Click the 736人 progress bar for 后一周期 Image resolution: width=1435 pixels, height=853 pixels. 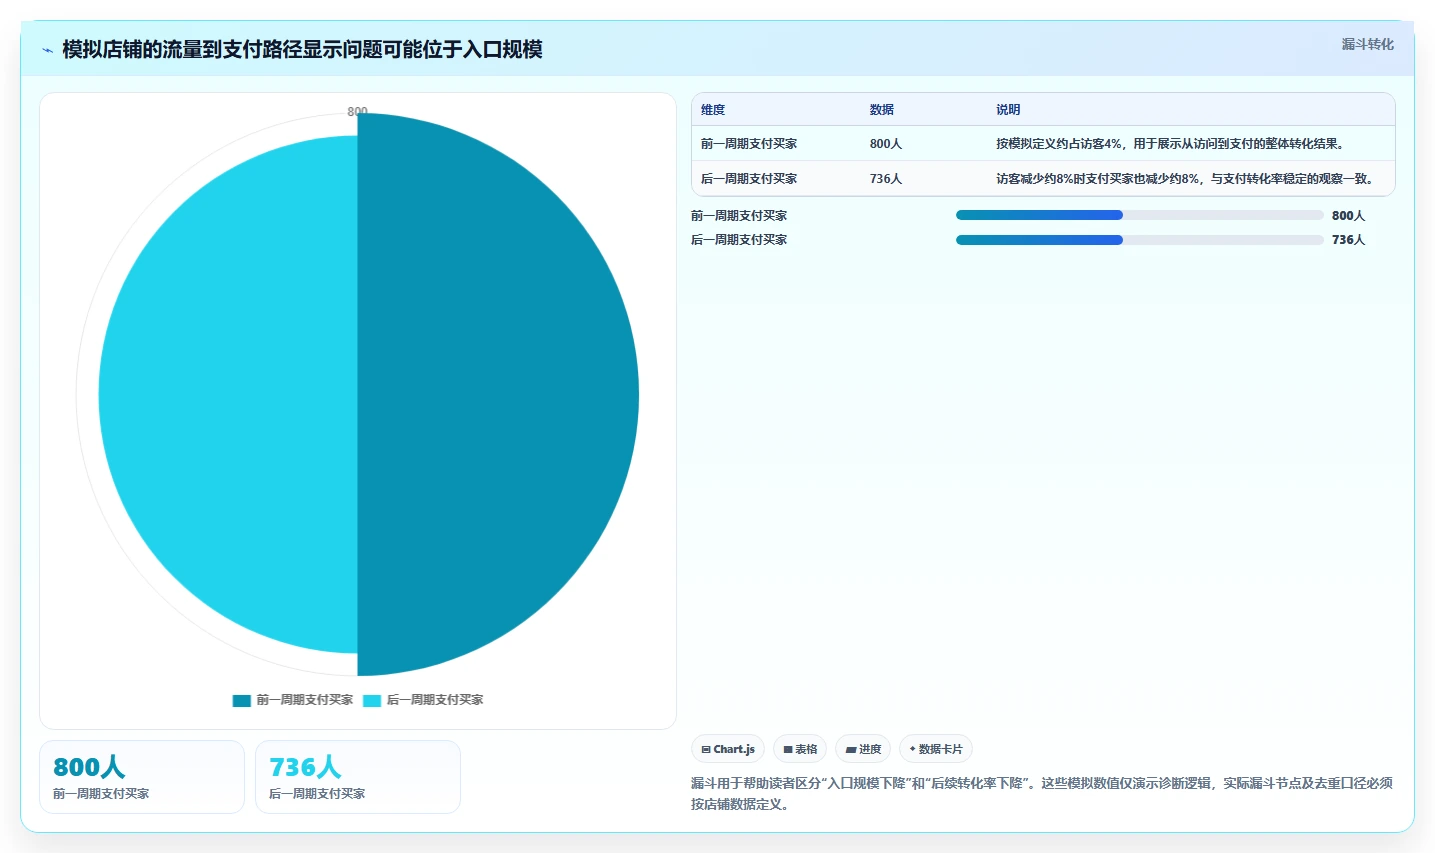(1140, 239)
